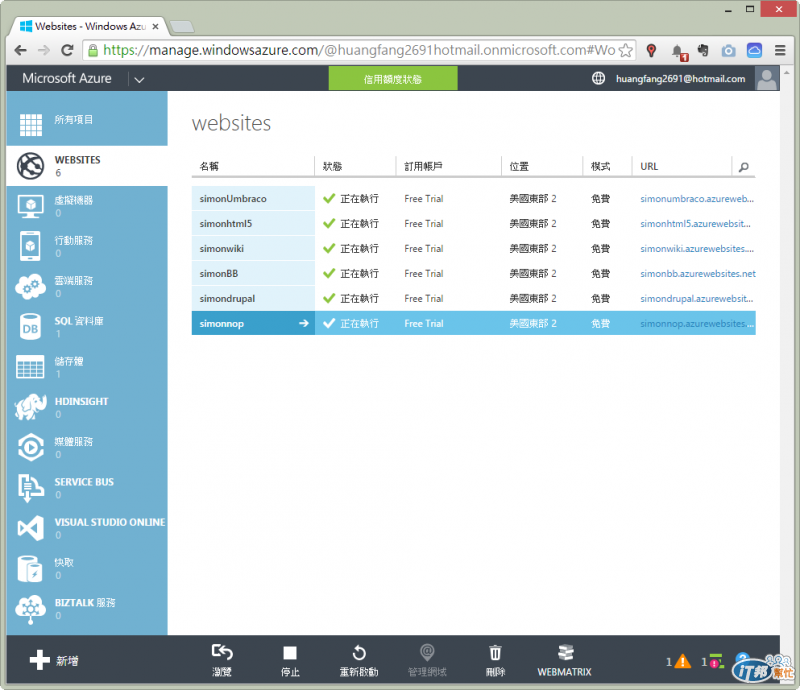Select the simondrupal website row

point(473,299)
